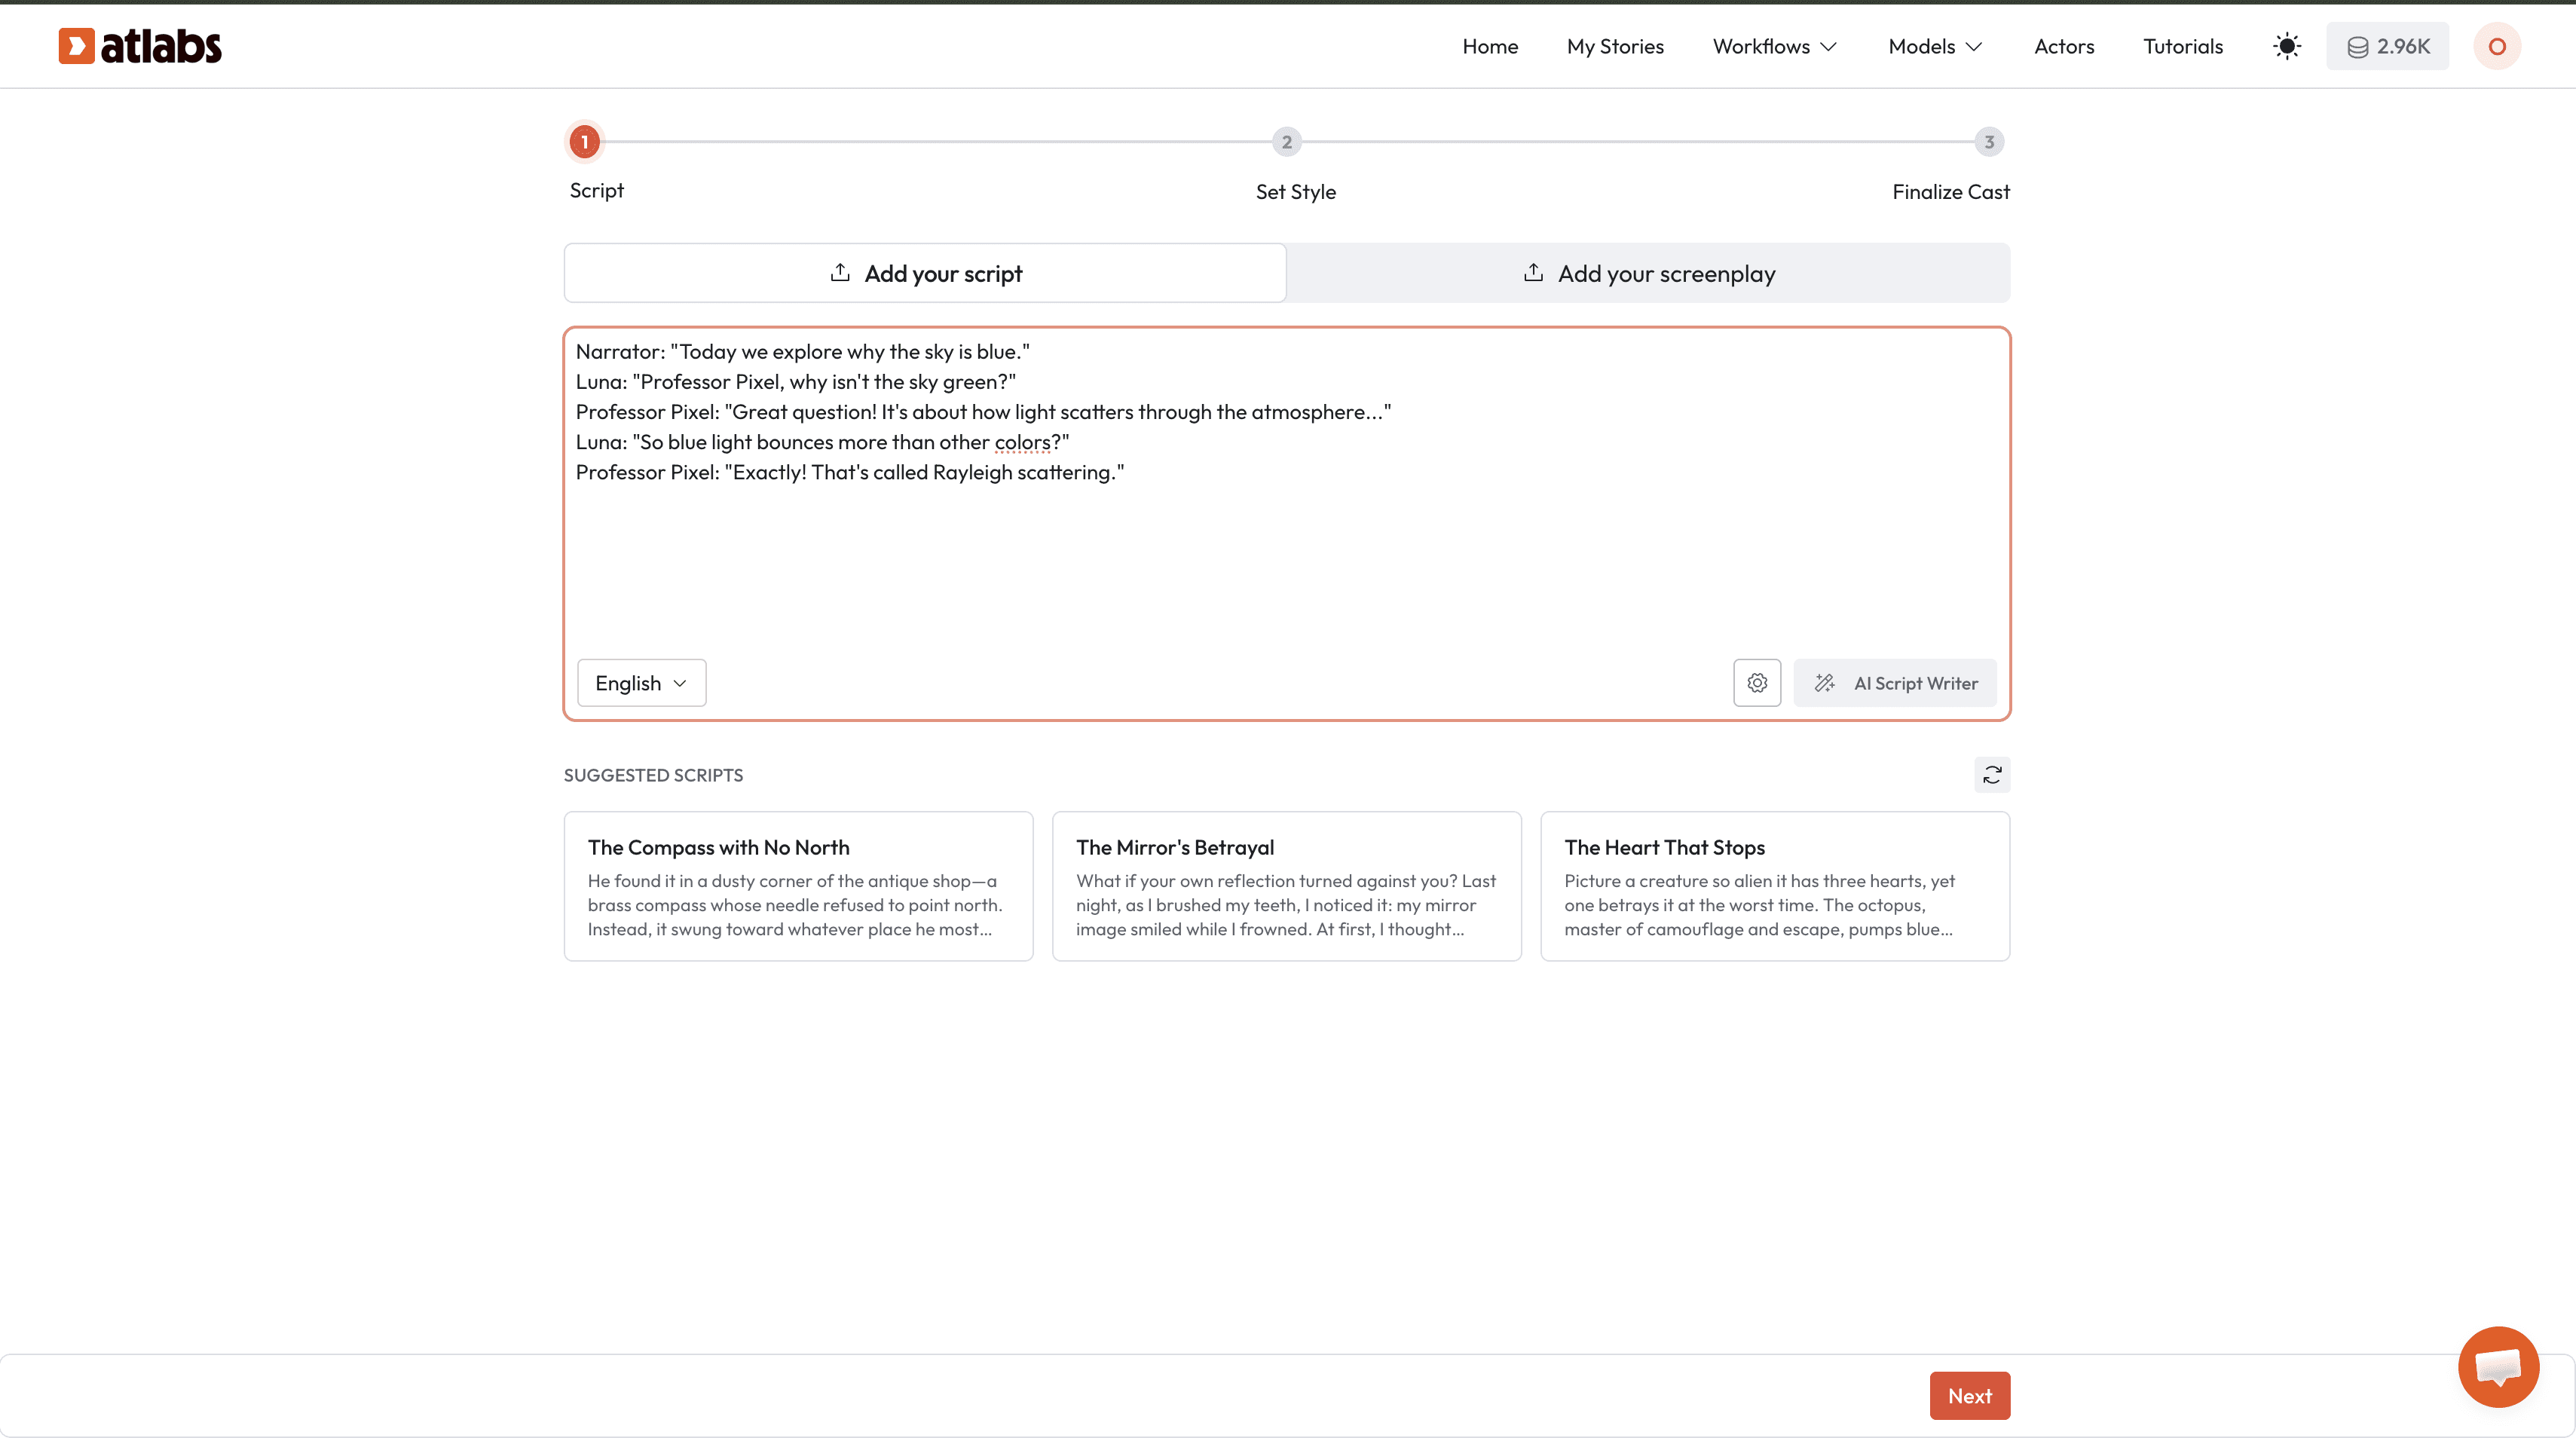This screenshot has height=1438, width=2576.
Task: Refresh the suggested scripts list
Action: tap(1991, 775)
